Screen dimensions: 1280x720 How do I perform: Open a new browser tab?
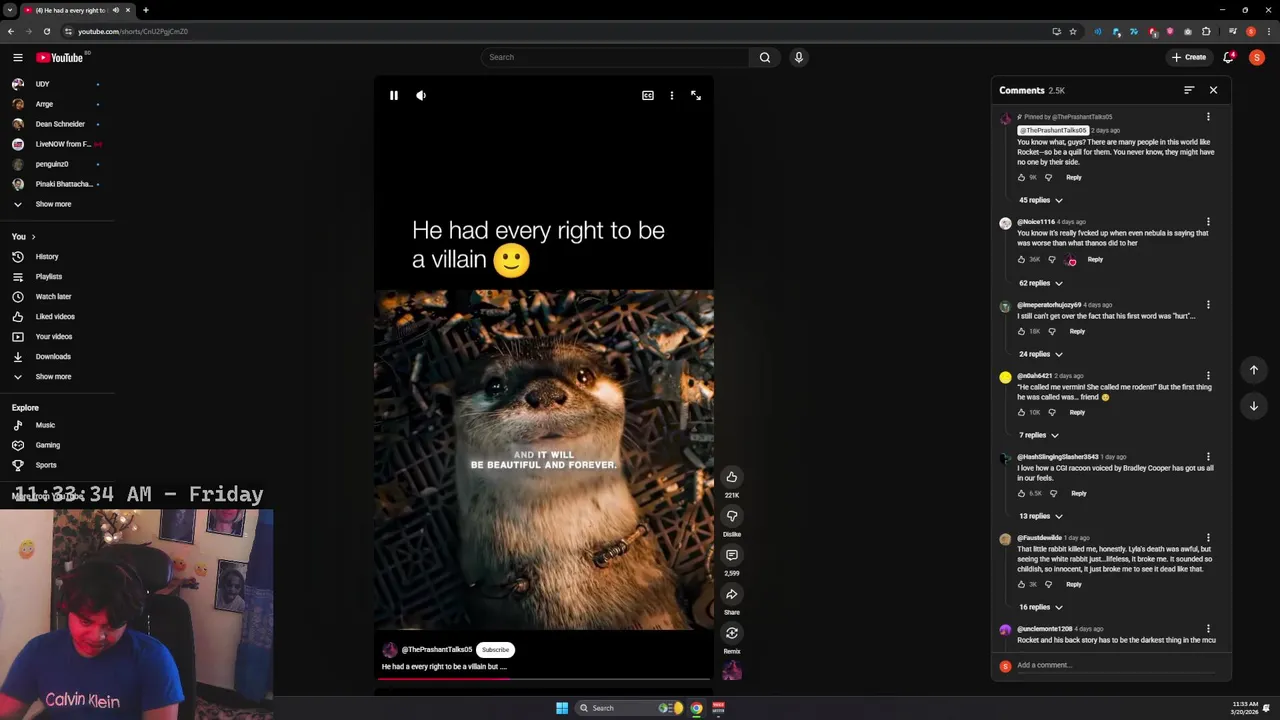[x=145, y=10]
